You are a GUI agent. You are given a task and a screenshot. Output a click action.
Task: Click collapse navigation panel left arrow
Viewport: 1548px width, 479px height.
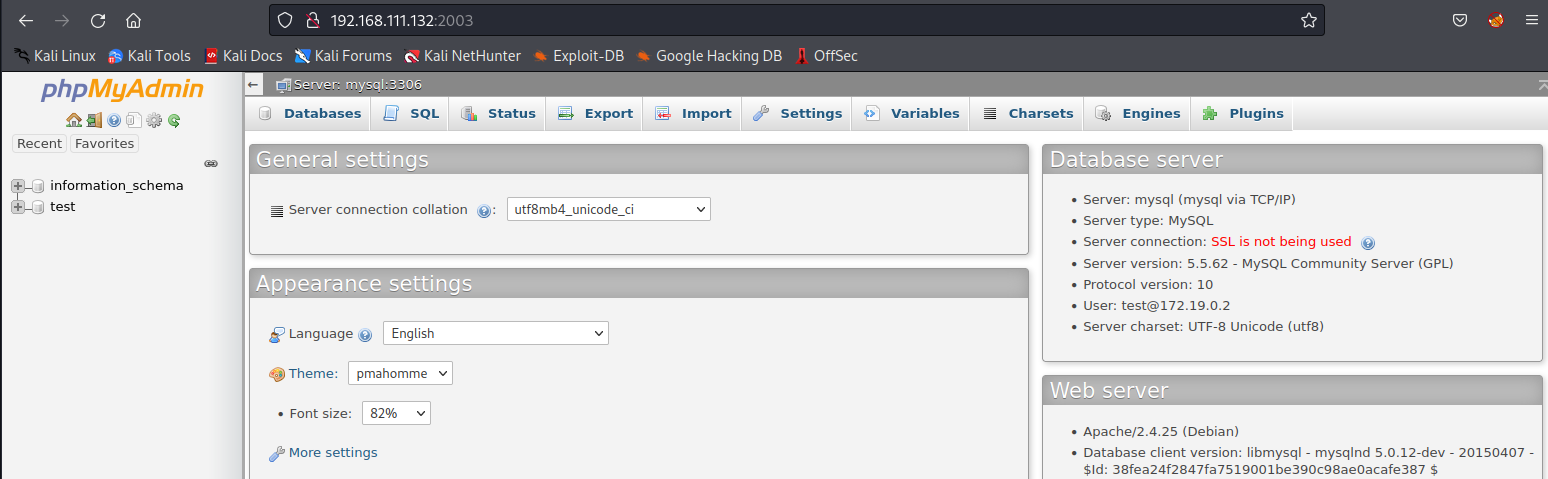click(254, 85)
